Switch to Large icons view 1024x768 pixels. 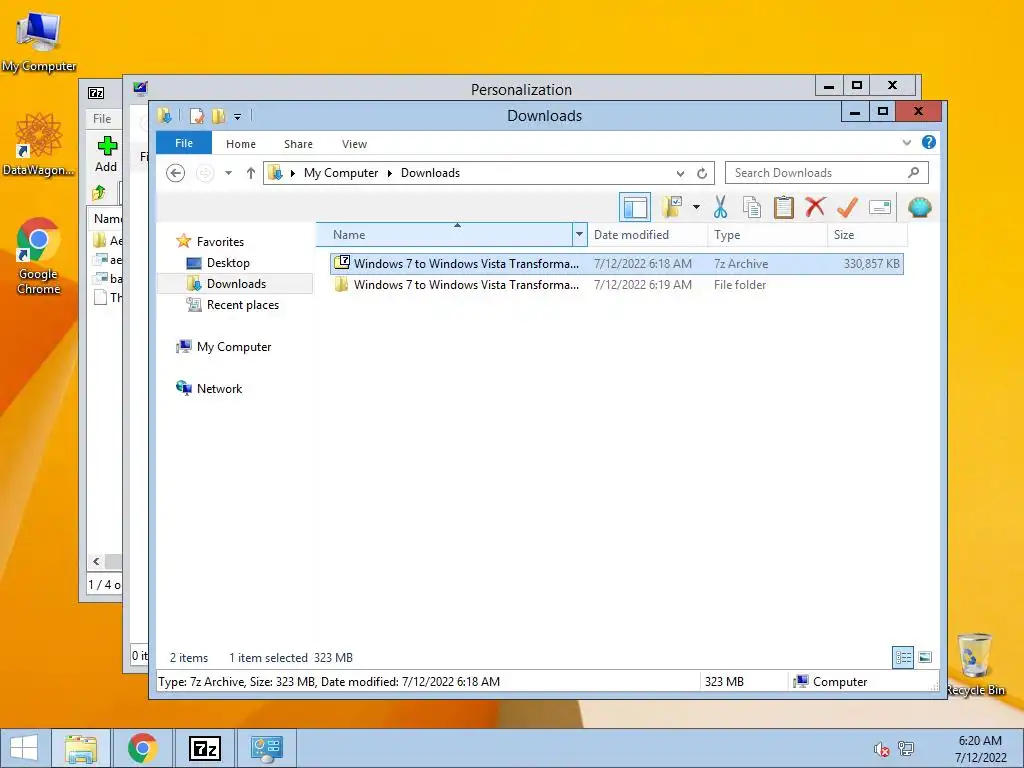[x=925, y=658]
